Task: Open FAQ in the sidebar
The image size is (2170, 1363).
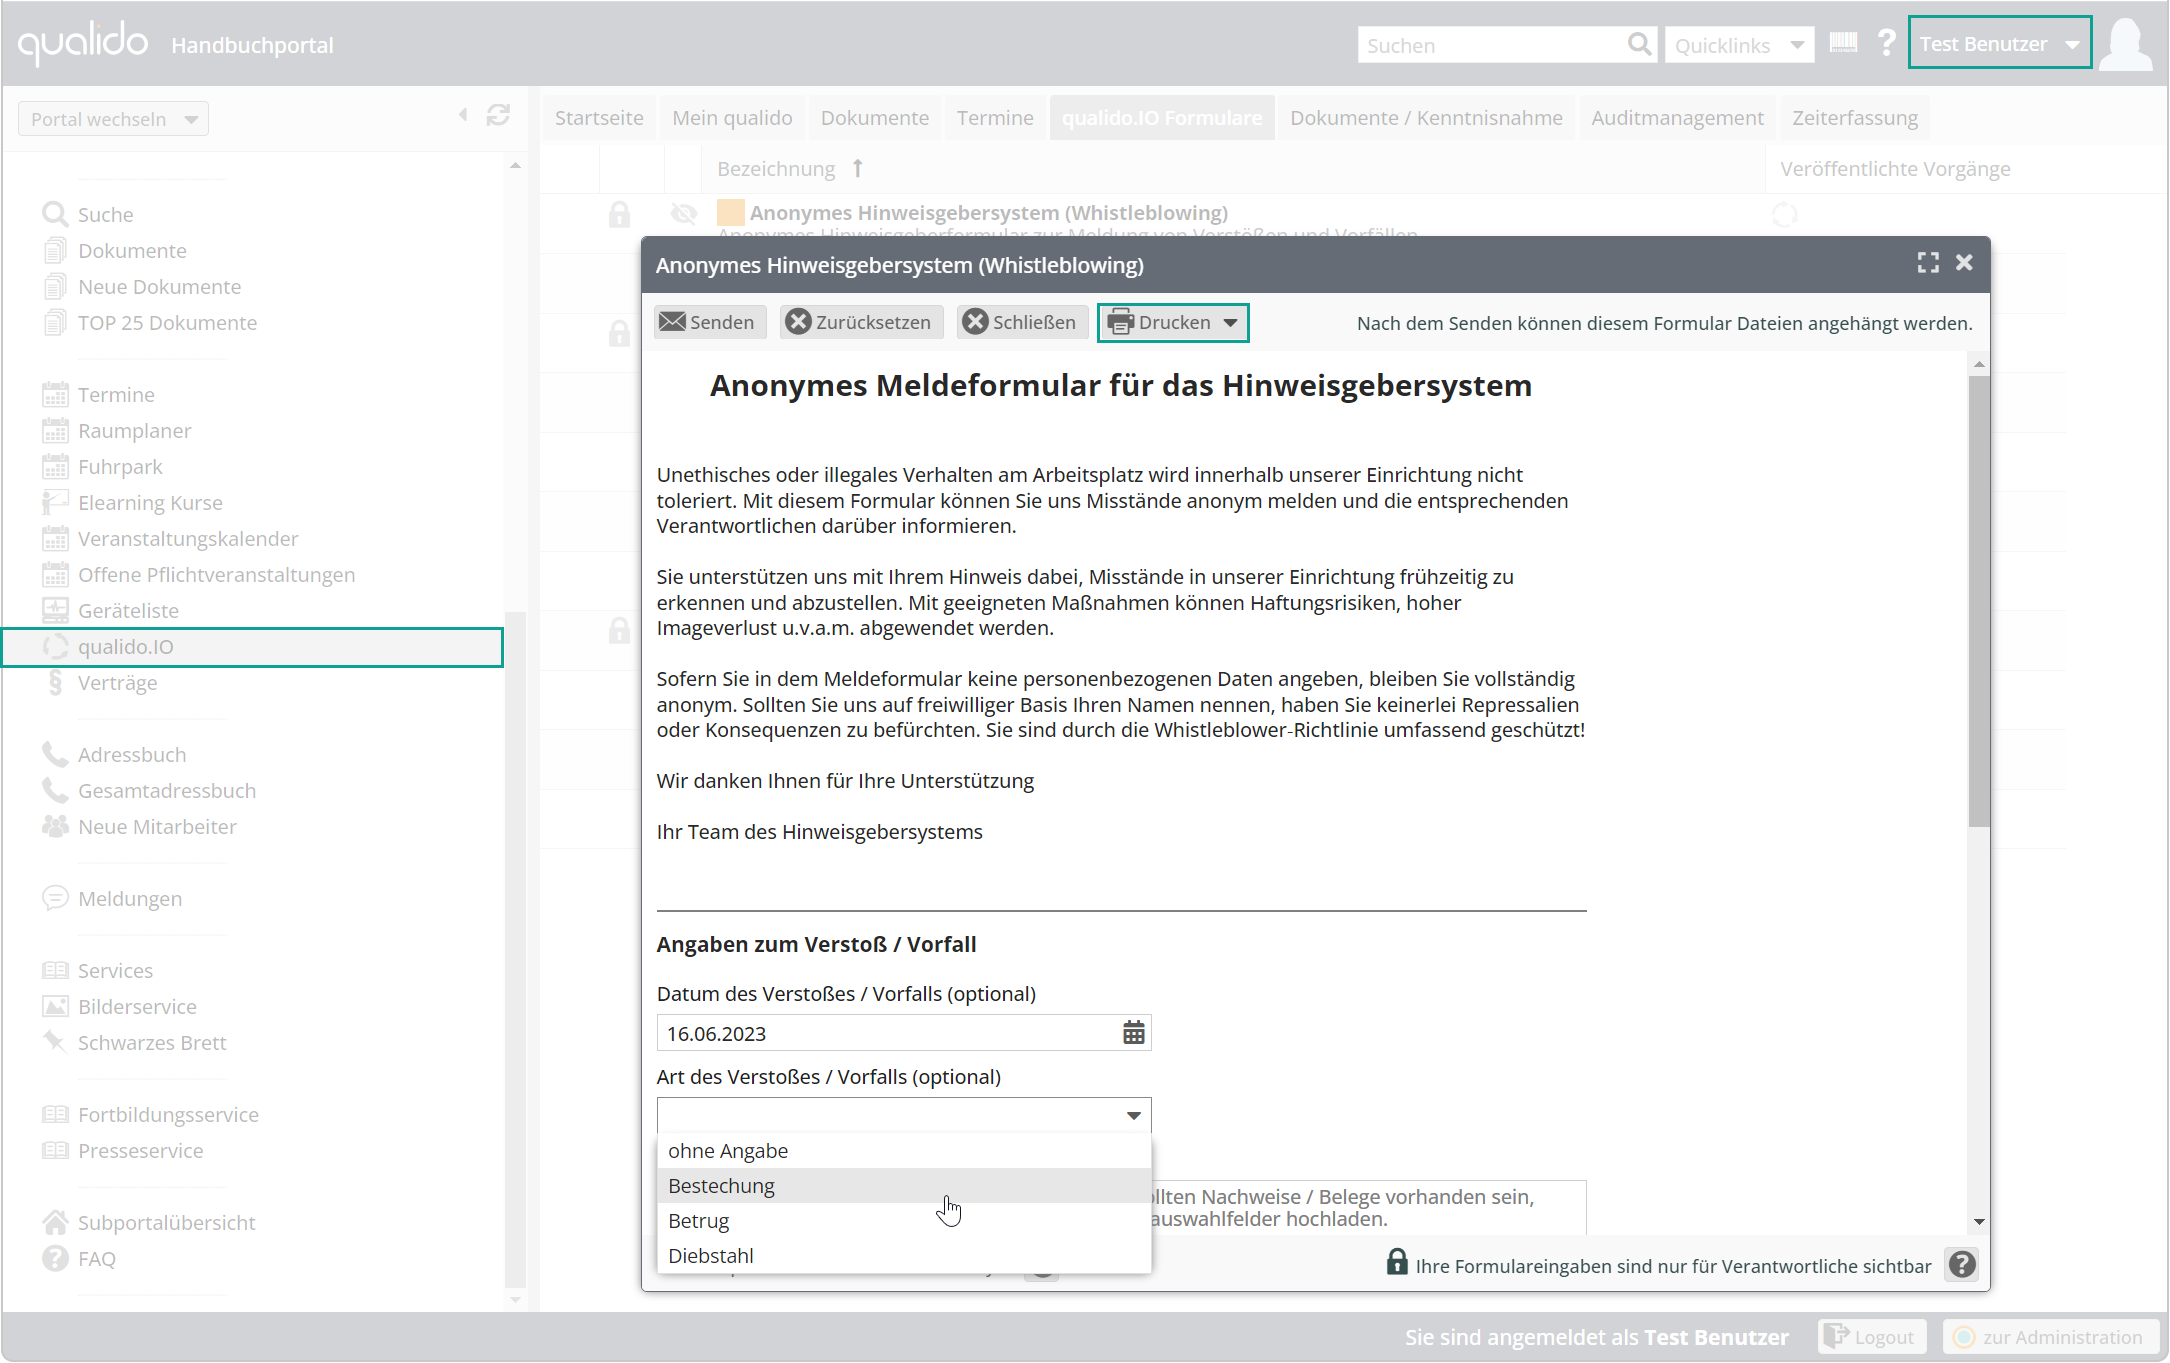Action: [96, 1259]
